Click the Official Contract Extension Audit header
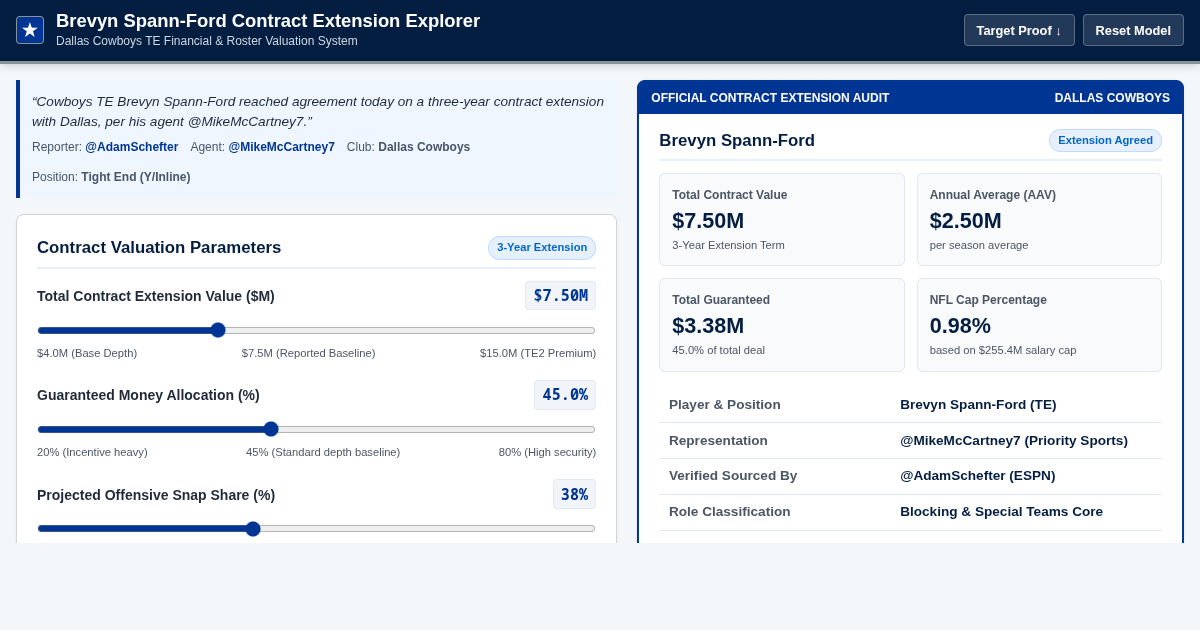1200x630 pixels. click(x=770, y=98)
